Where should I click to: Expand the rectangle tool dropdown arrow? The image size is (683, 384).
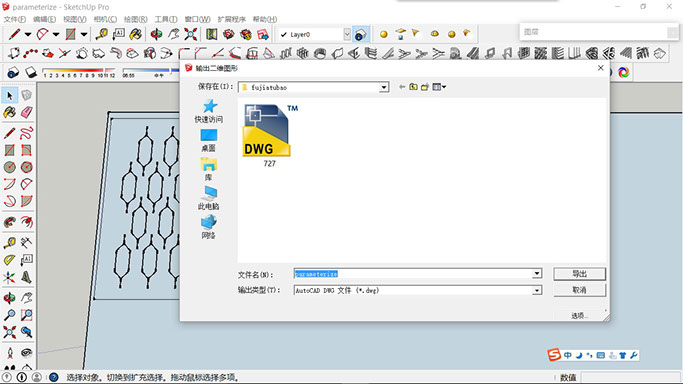pyautogui.click(x=84, y=34)
